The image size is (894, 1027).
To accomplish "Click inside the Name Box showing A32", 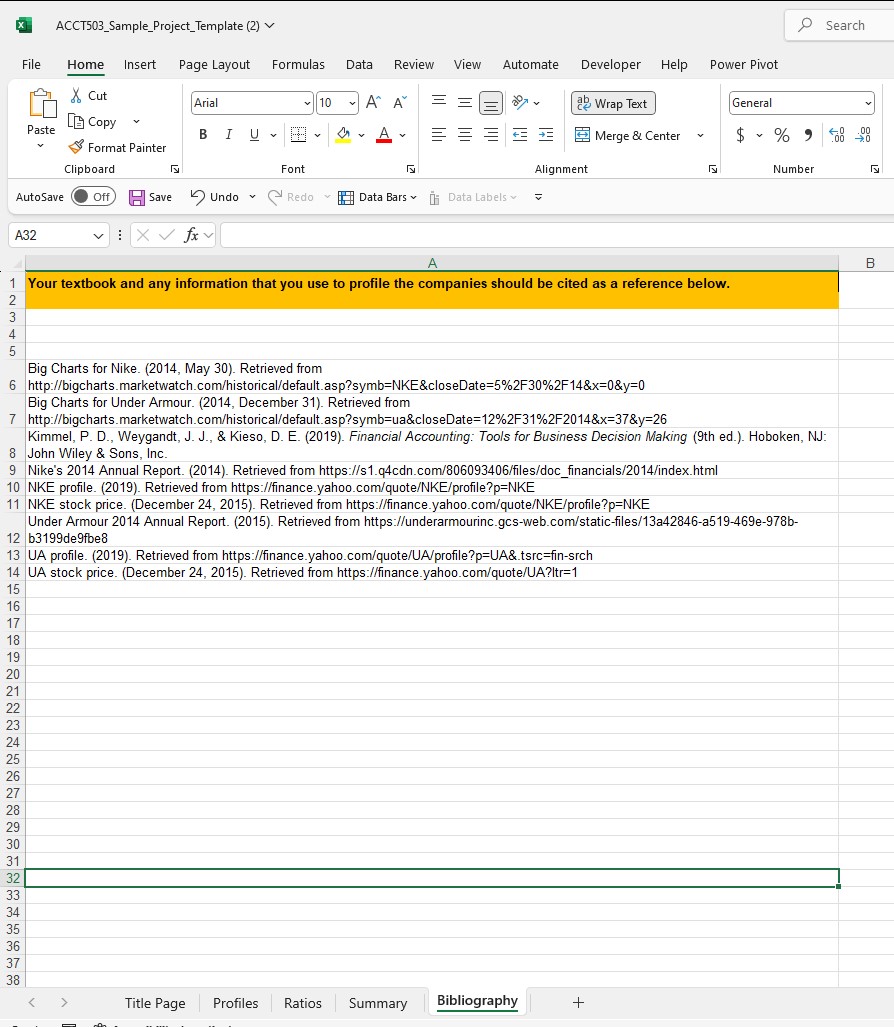I will (50, 234).
